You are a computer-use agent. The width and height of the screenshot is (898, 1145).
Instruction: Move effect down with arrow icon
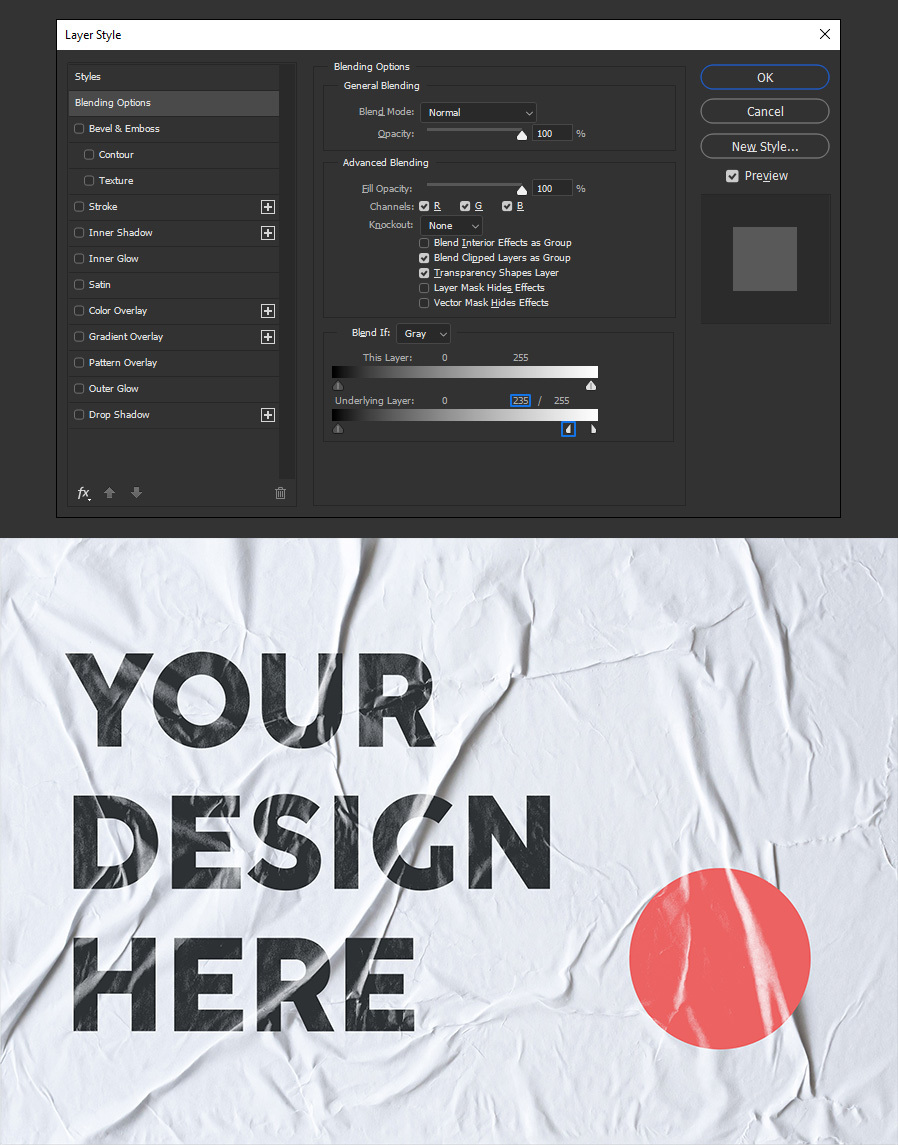click(x=137, y=493)
